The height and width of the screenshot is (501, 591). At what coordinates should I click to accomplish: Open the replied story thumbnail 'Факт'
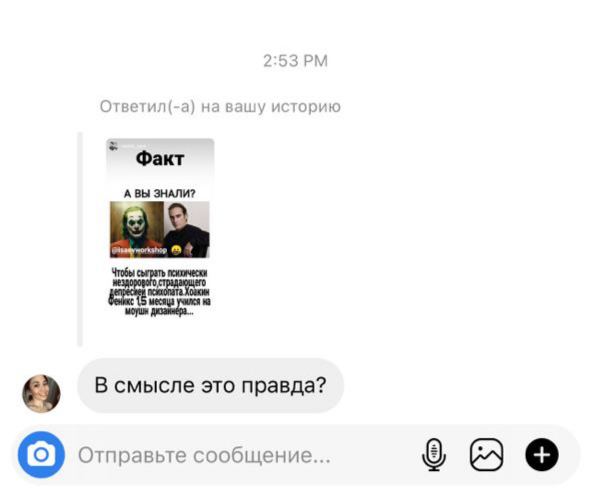[160, 230]
